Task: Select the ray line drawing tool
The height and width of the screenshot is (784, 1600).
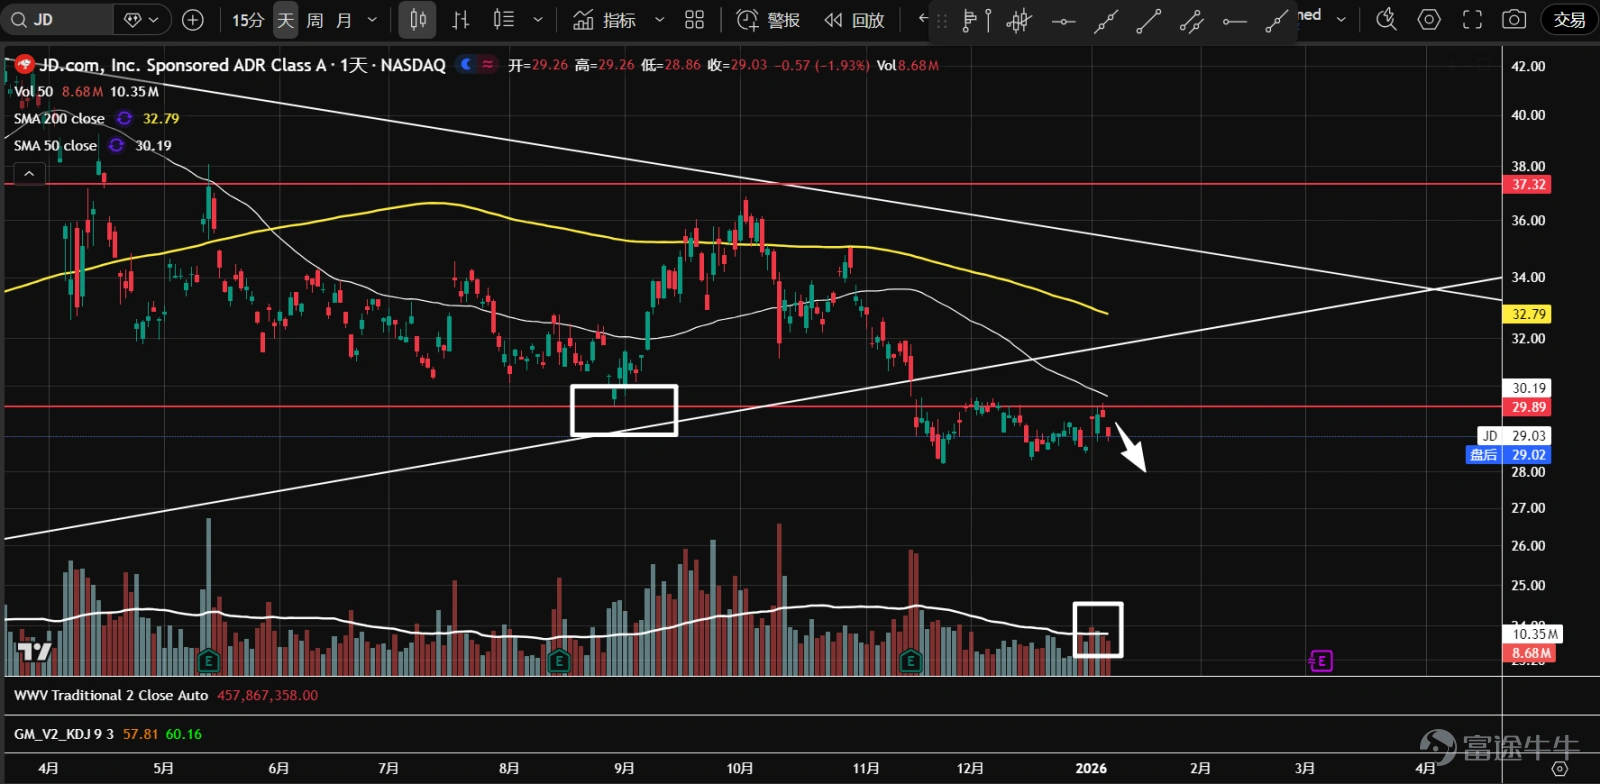Action: pos(1277,21)
